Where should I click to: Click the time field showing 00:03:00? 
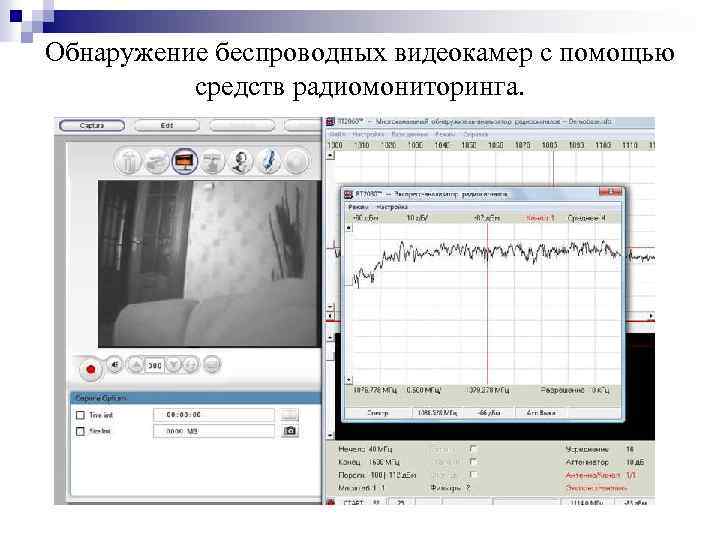click(214, 415)
